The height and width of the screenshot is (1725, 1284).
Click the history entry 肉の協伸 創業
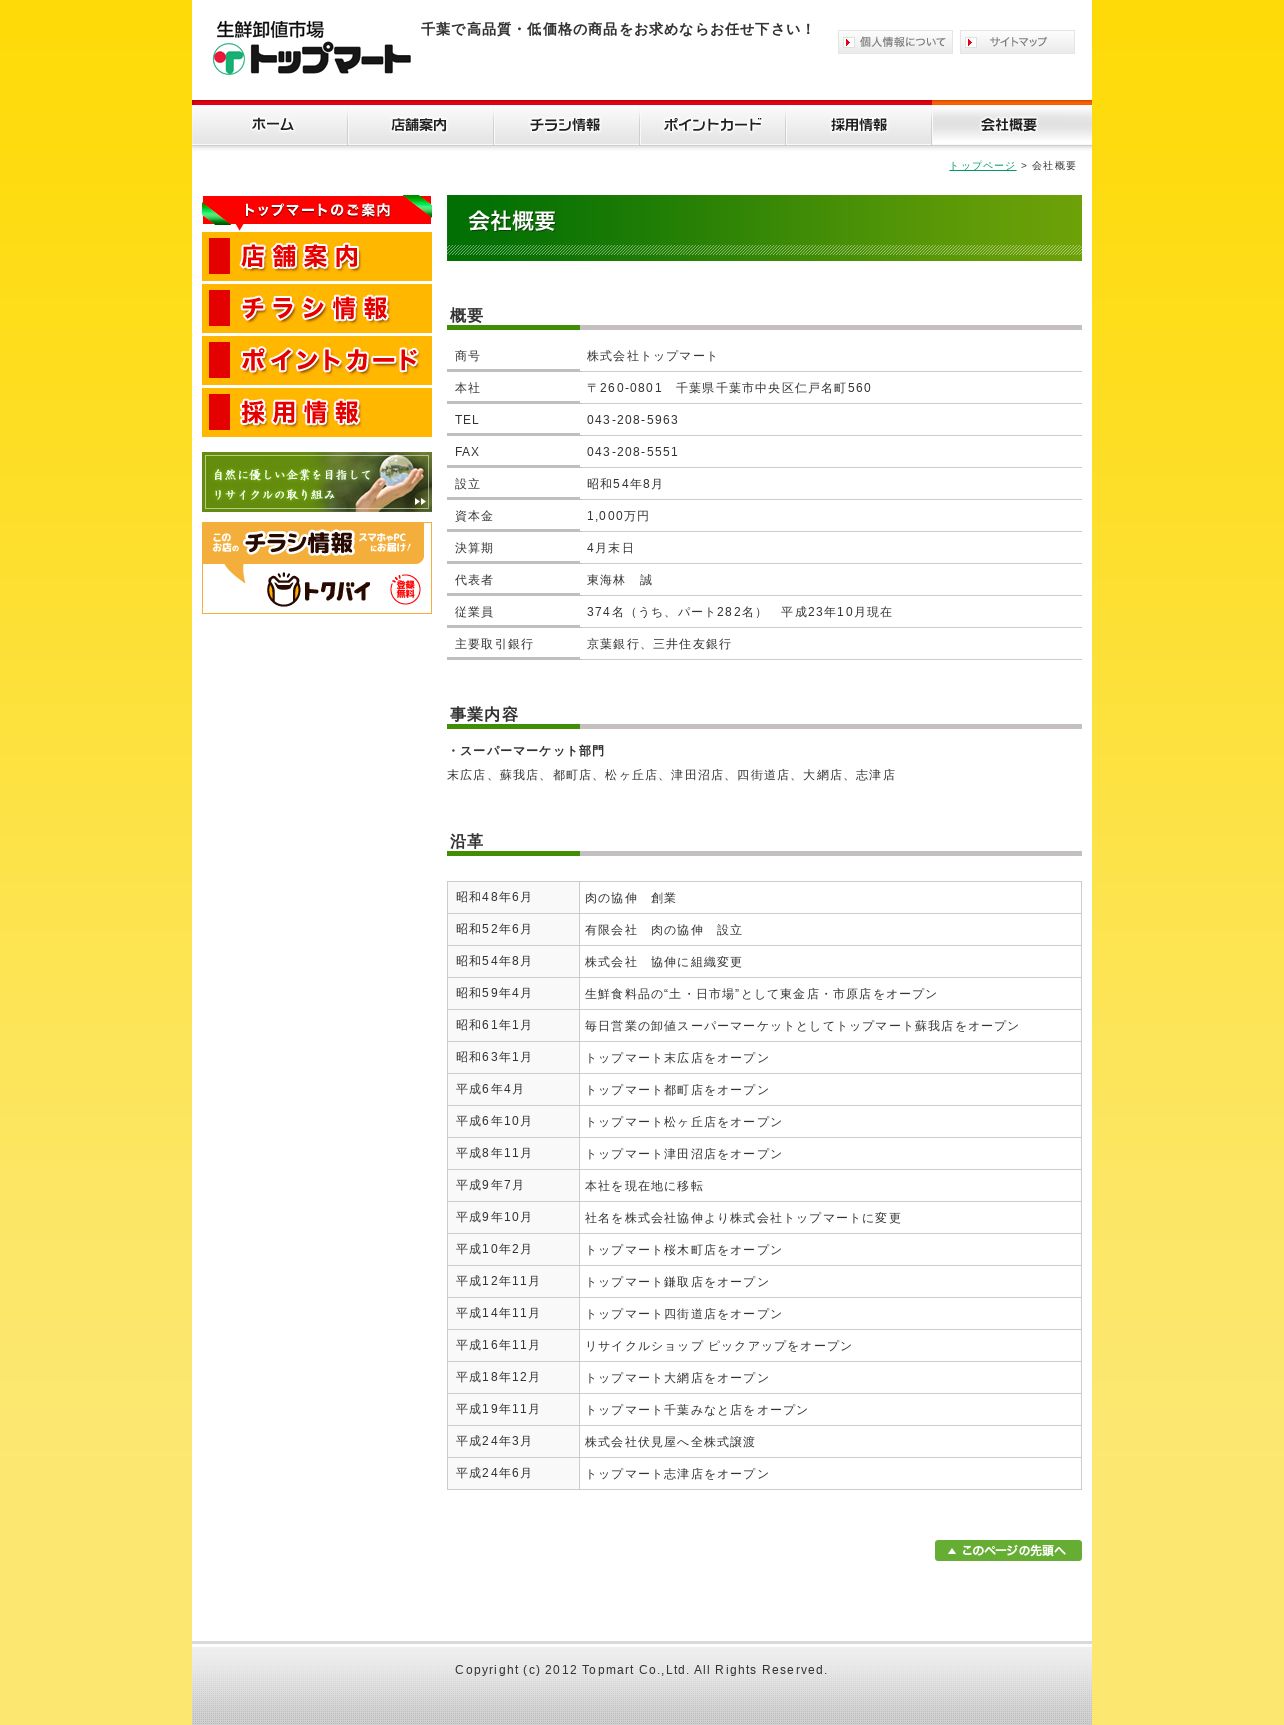point(631,898)
